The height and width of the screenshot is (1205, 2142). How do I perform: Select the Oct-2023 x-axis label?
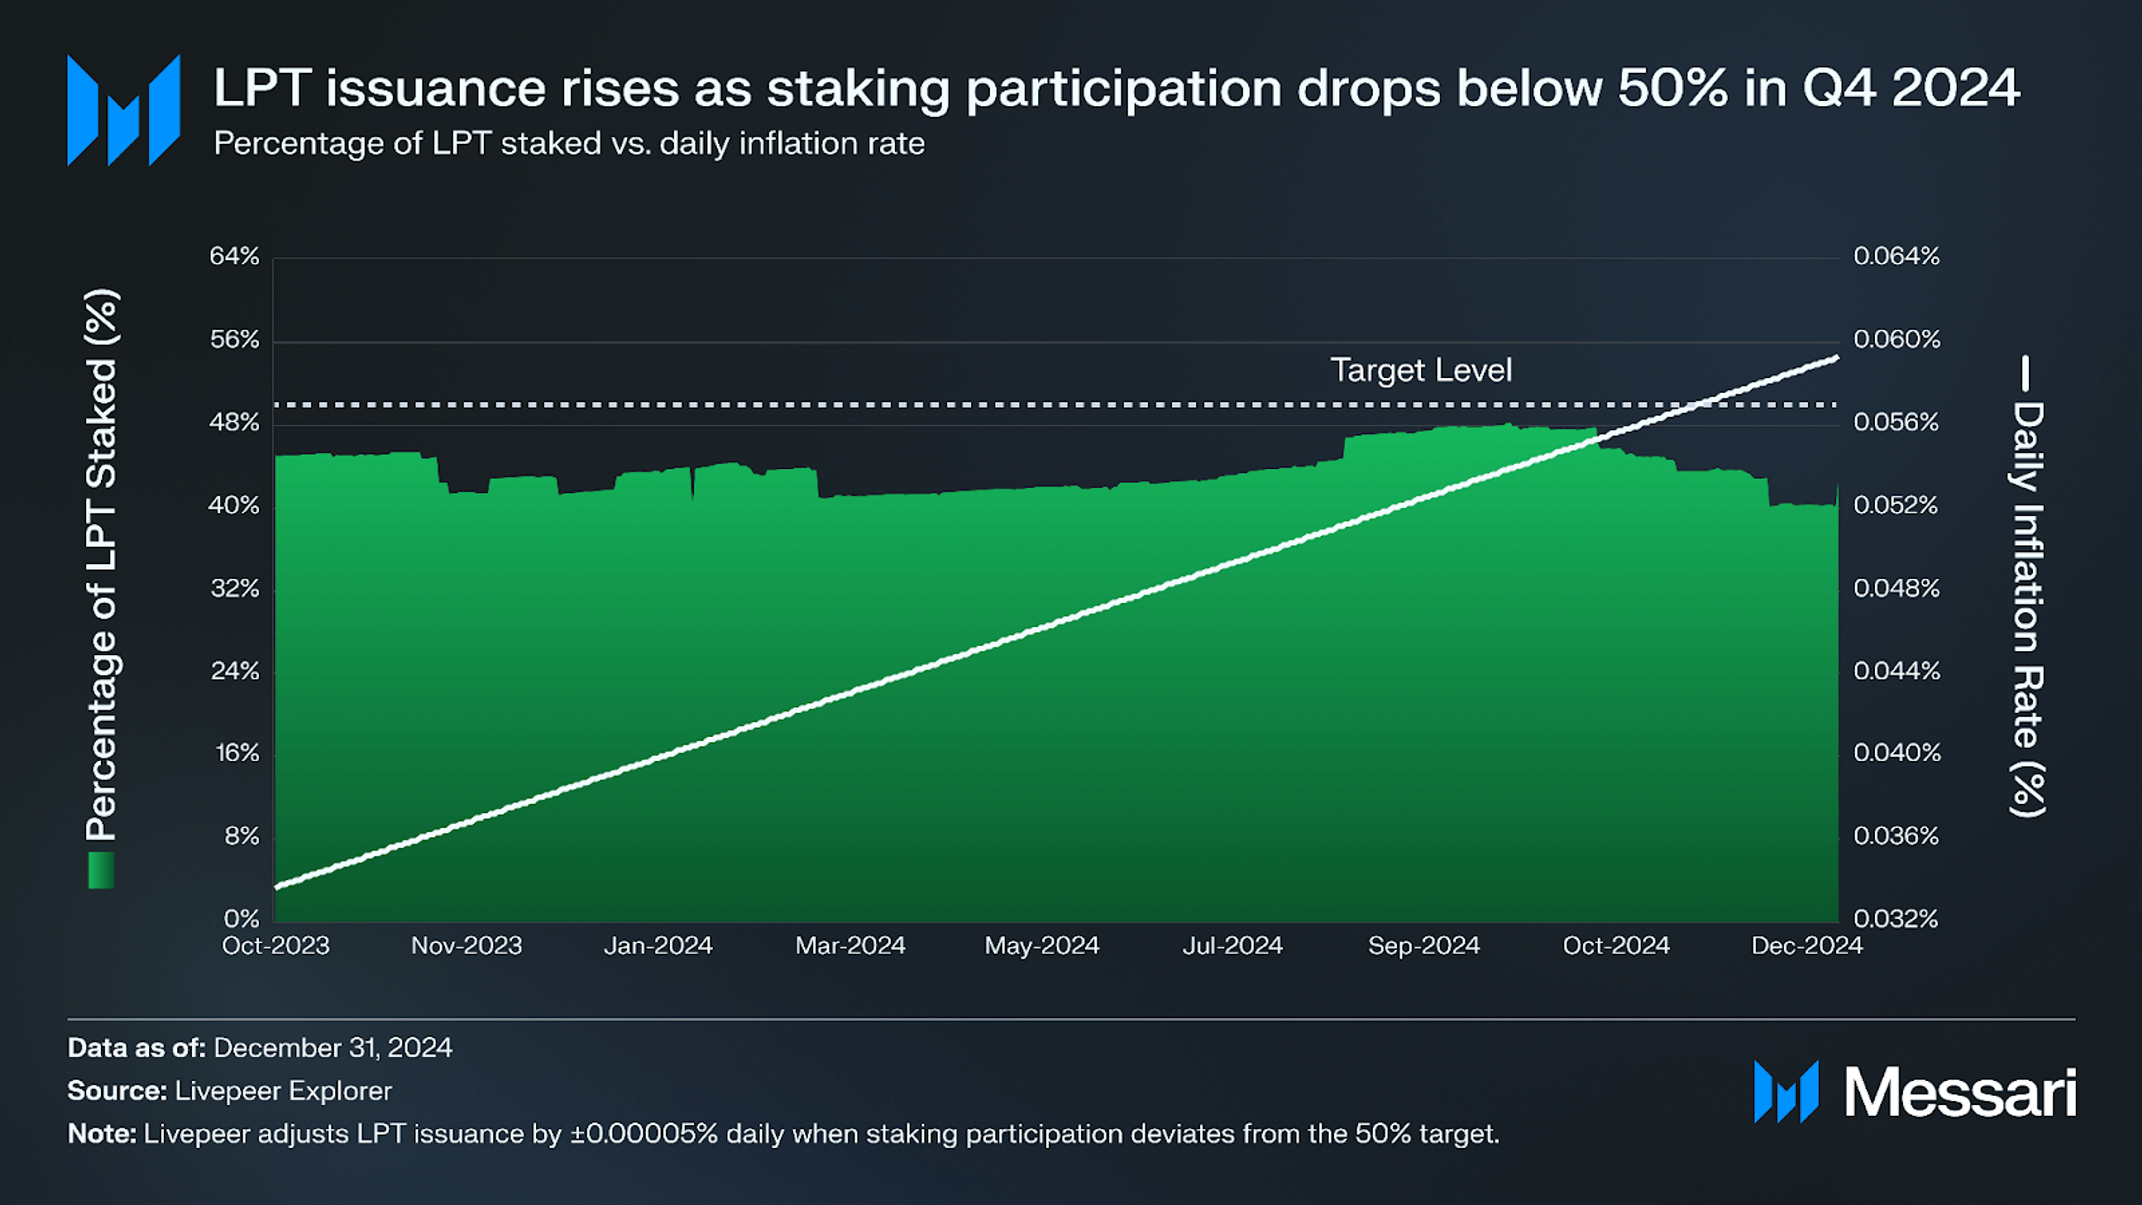pos(276,945)
